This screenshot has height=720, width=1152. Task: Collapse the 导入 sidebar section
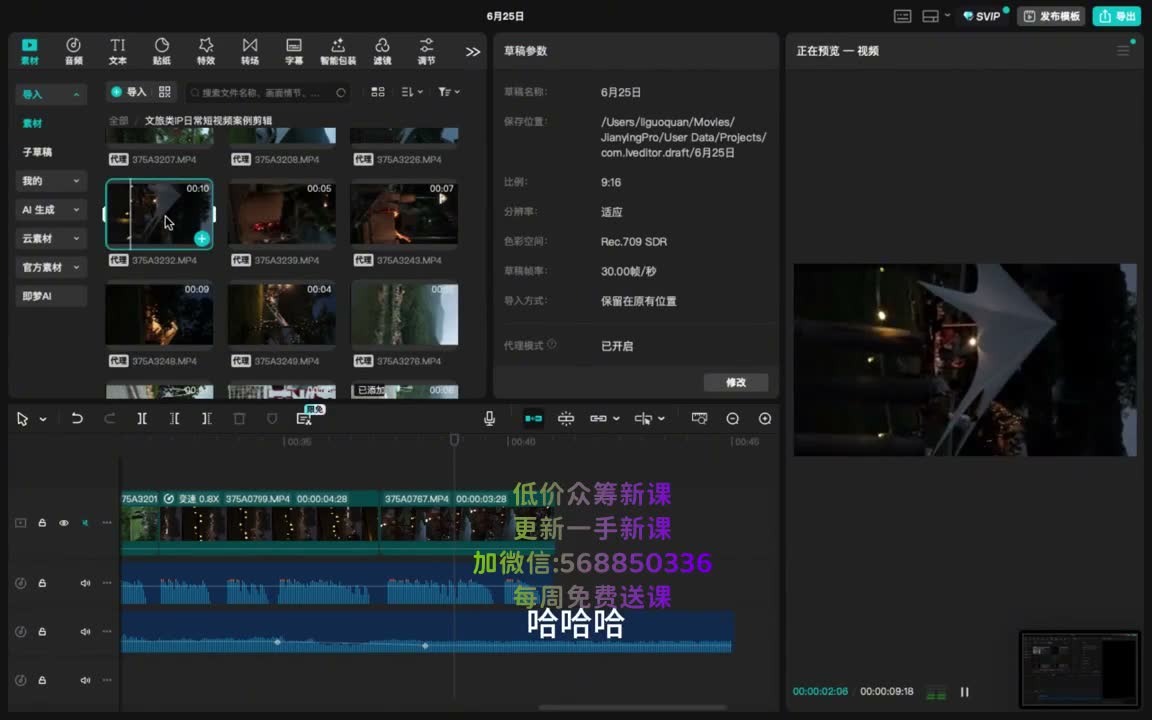[x=51, y=94]
